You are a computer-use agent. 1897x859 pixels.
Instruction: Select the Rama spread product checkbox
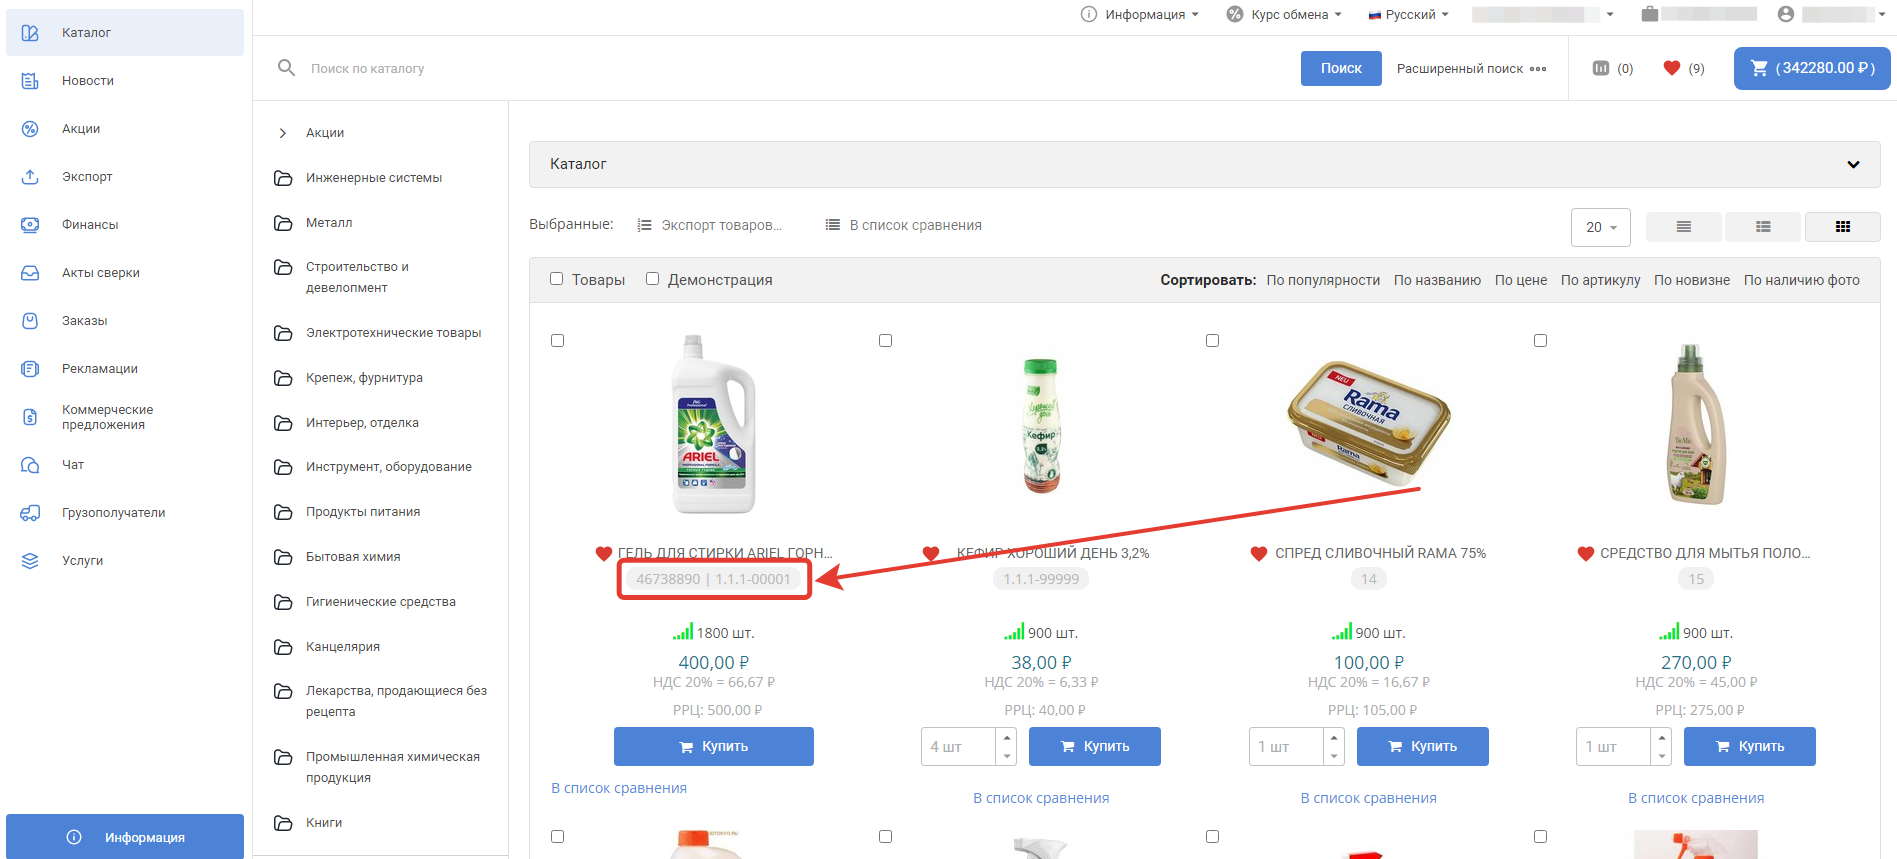point(1212,341)
